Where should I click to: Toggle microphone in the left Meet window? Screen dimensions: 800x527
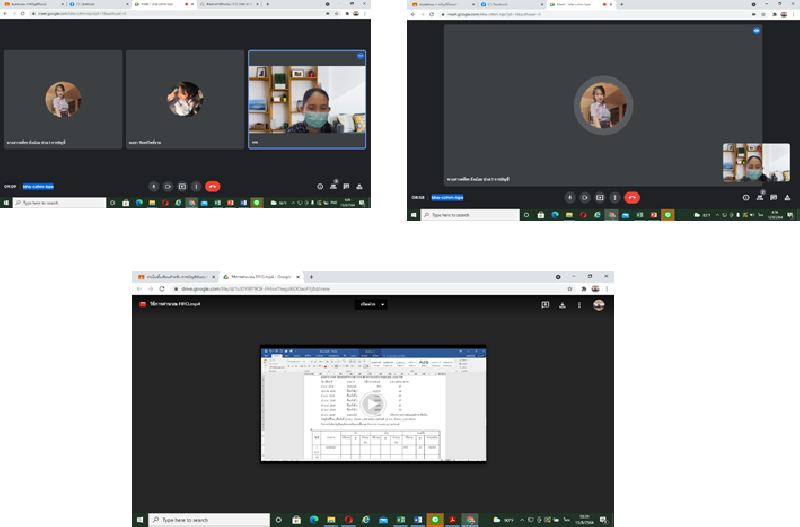tap(154, 186)
